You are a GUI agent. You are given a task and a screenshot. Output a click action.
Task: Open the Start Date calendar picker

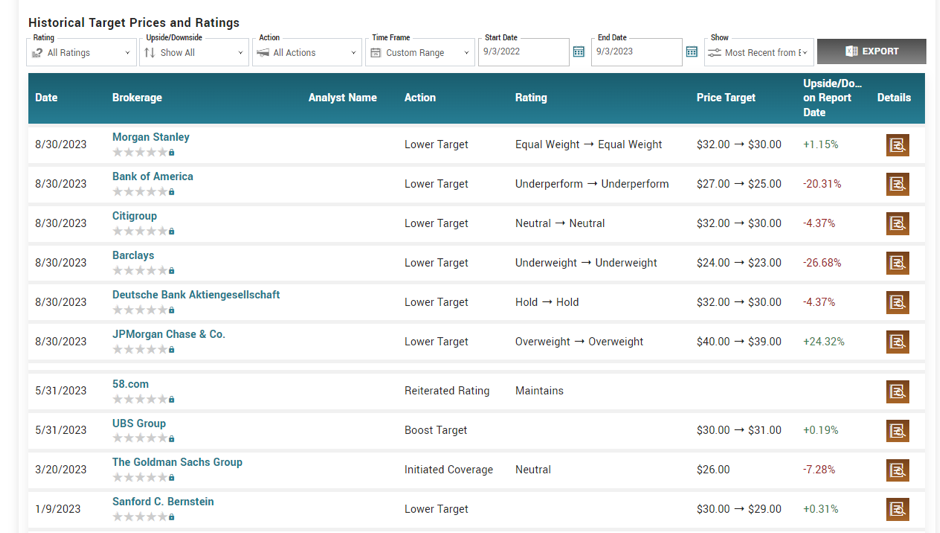tap(579, 52)
